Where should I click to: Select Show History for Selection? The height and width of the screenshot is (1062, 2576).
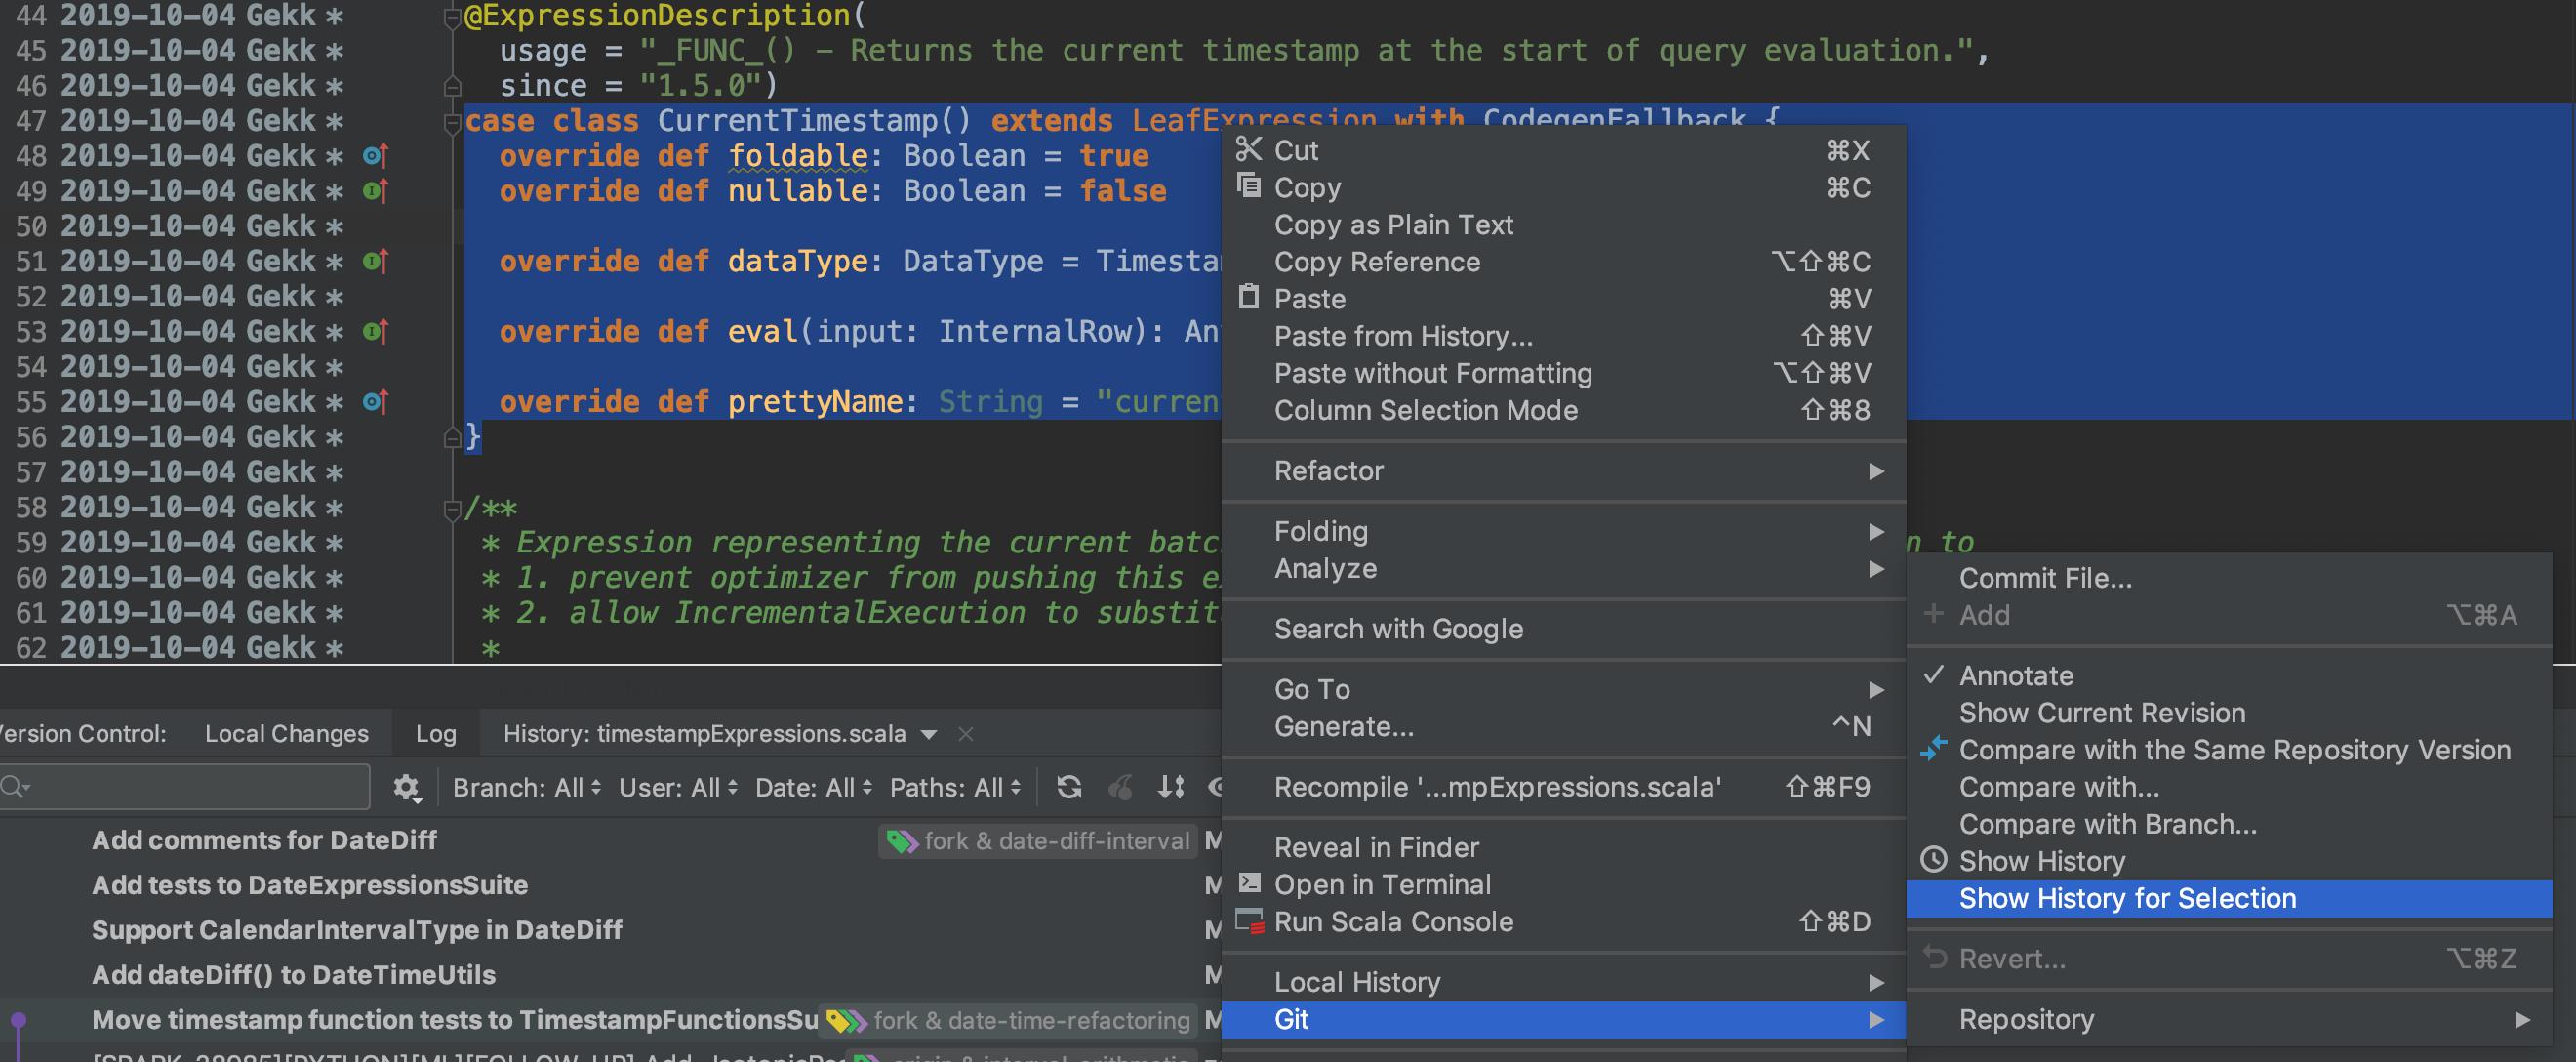(x=2127, y=898)
